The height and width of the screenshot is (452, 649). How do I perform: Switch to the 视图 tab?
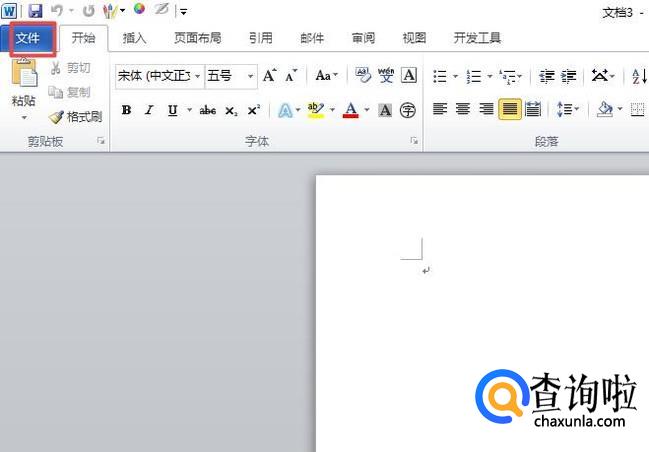click(414, 38)
